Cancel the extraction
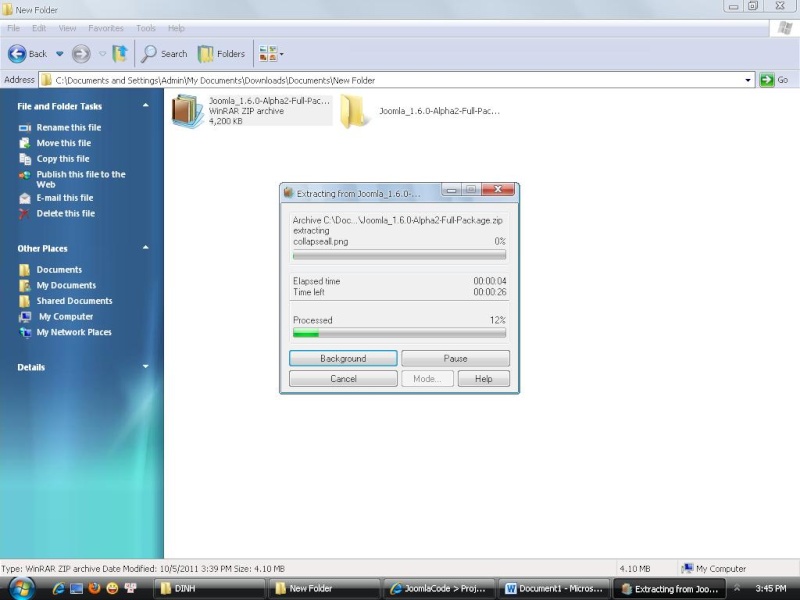800x600 pixels. click(343, 379)
